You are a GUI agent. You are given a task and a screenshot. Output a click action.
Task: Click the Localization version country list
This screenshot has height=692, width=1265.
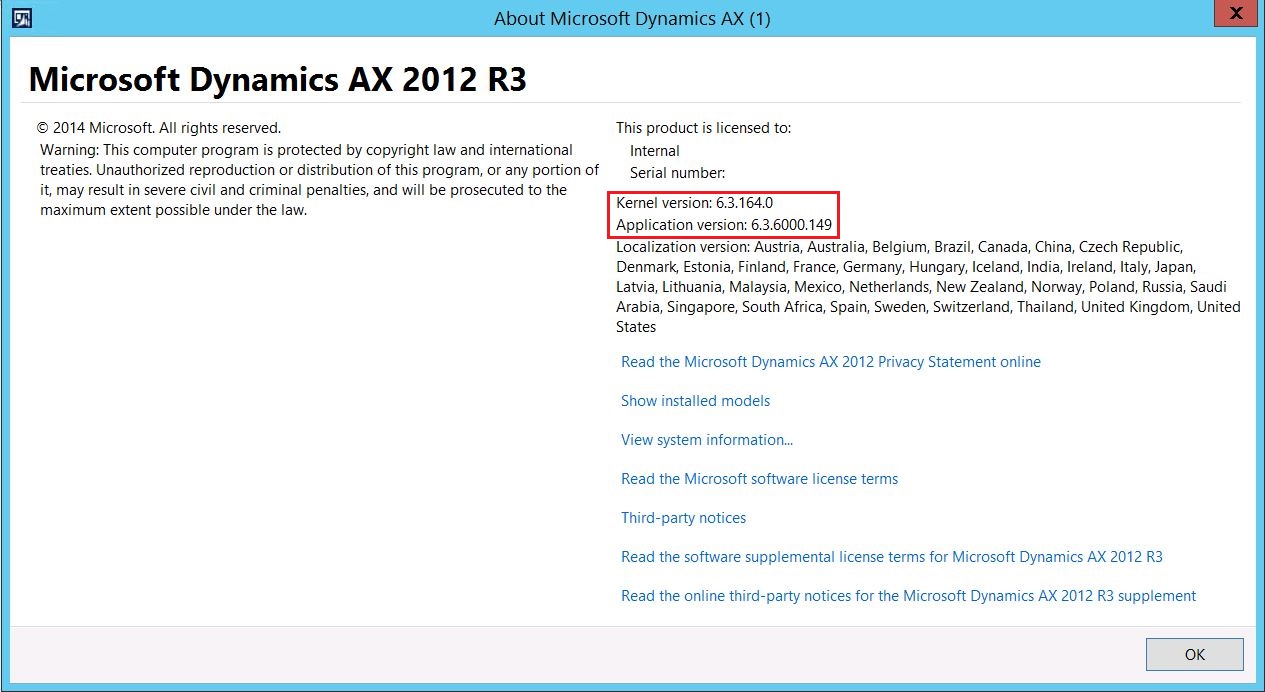coord(928,287)
